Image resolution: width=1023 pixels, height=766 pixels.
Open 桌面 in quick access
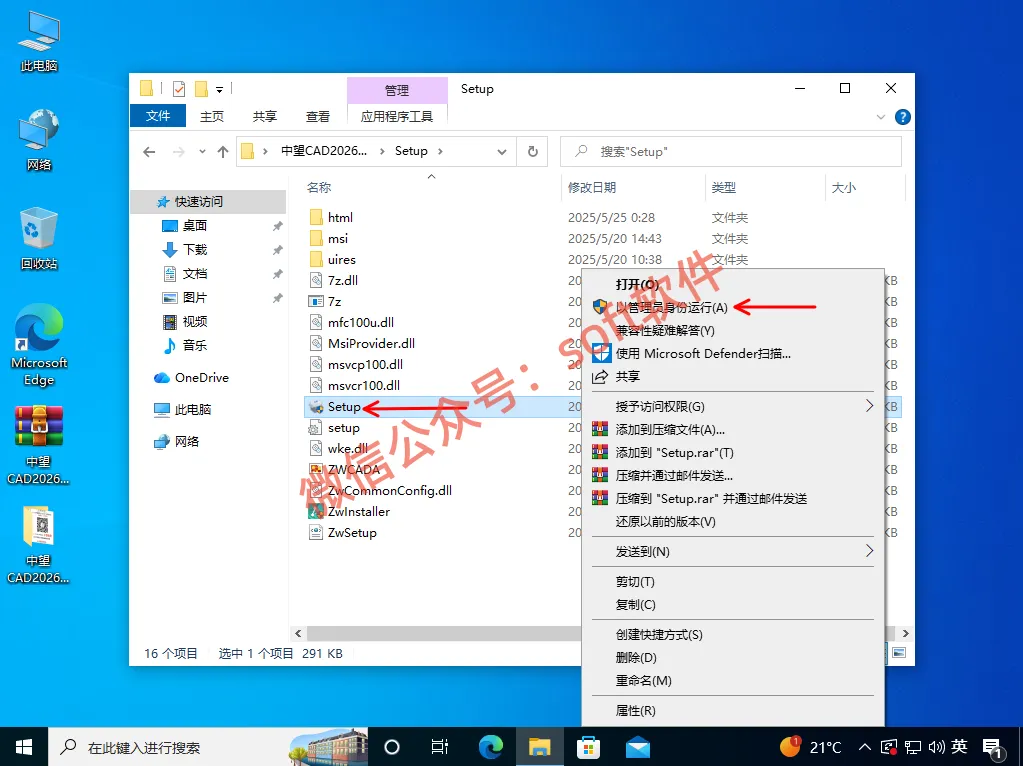pos(194,226)
